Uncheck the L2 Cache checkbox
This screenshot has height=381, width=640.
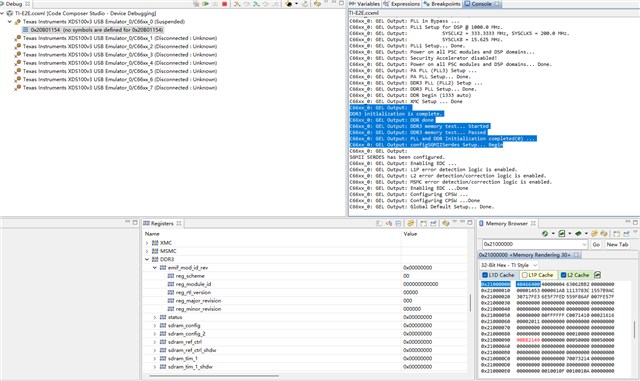563,275
